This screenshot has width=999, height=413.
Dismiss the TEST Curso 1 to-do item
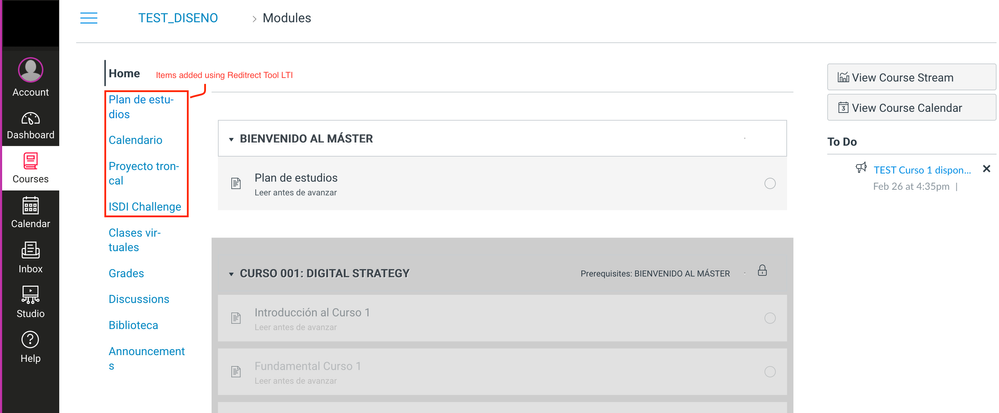[x=986, y=169]
